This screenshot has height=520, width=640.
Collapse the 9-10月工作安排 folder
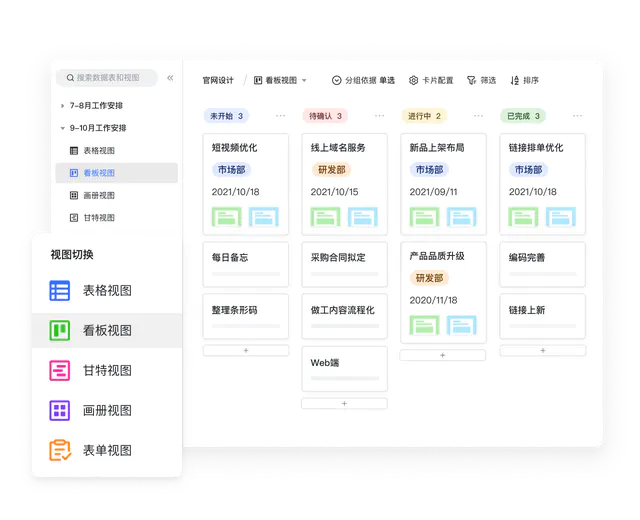click(x=62, y=128)
